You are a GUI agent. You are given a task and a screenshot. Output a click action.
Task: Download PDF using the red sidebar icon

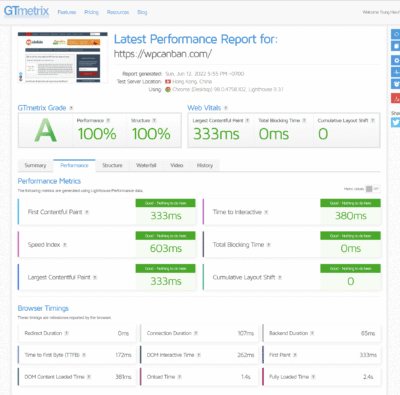396,98
